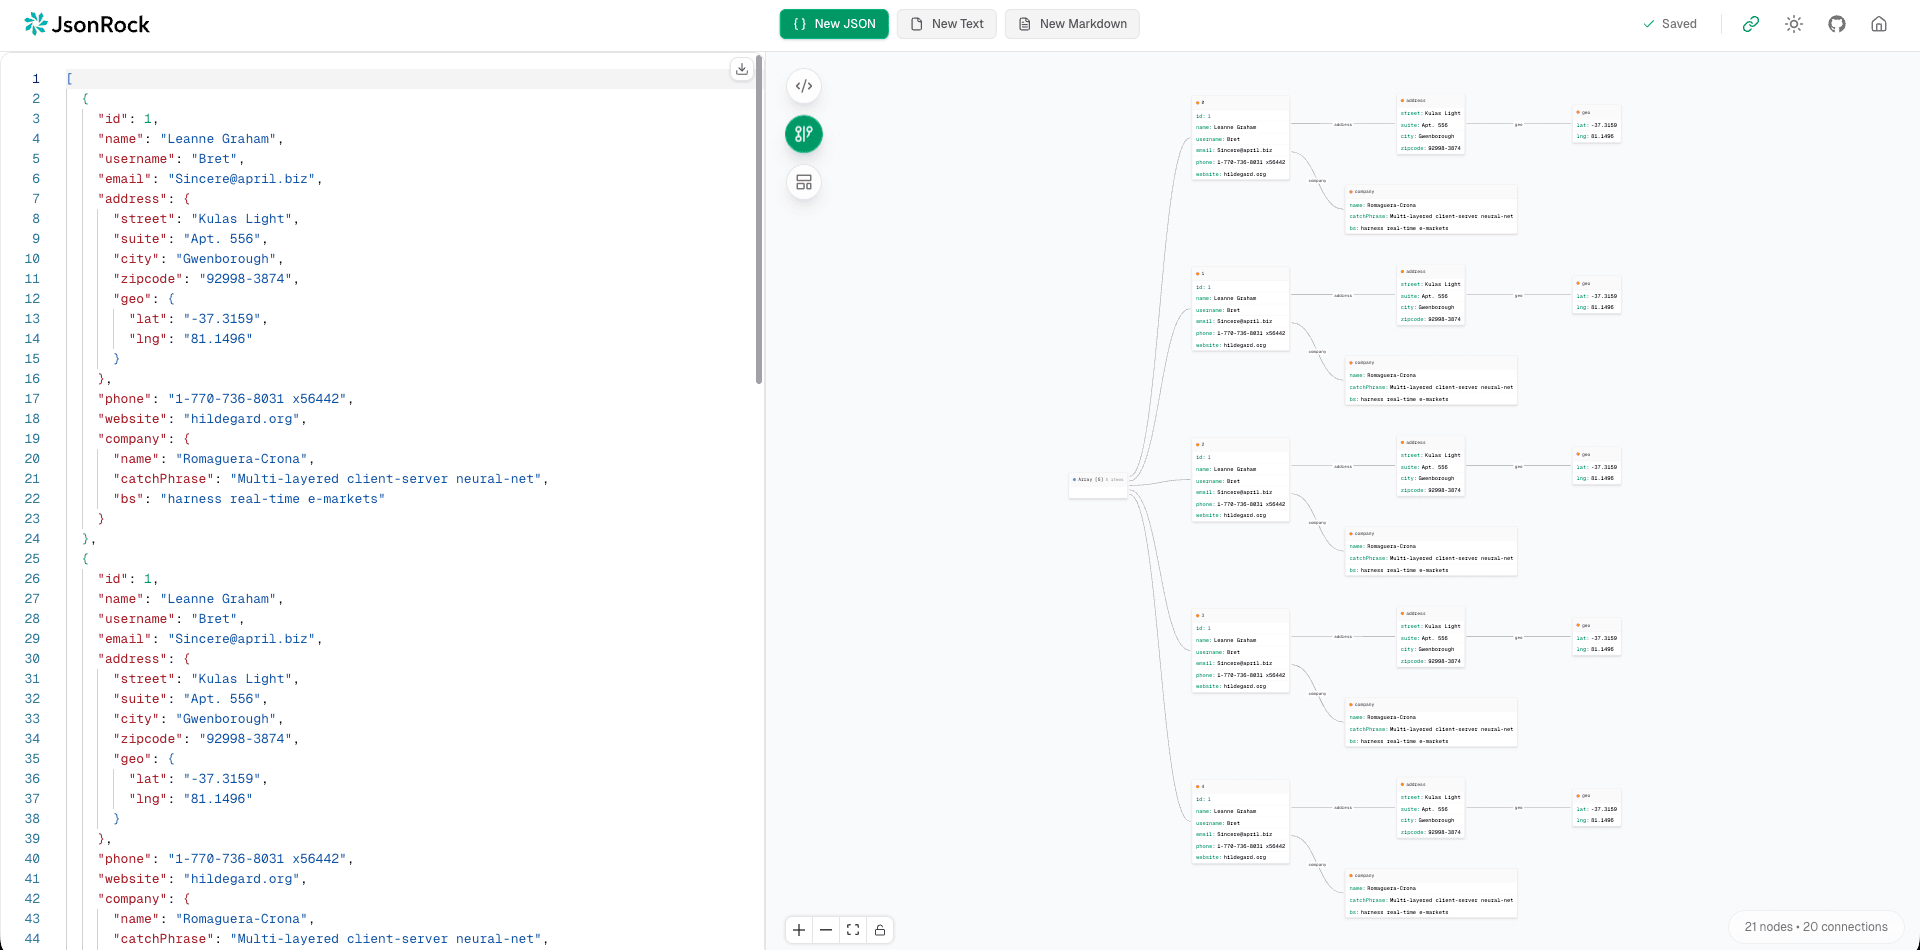The width and height of the screenshot is (1920, 950).
Task: Select graph node labeled 4
Action: [1241, 822]
